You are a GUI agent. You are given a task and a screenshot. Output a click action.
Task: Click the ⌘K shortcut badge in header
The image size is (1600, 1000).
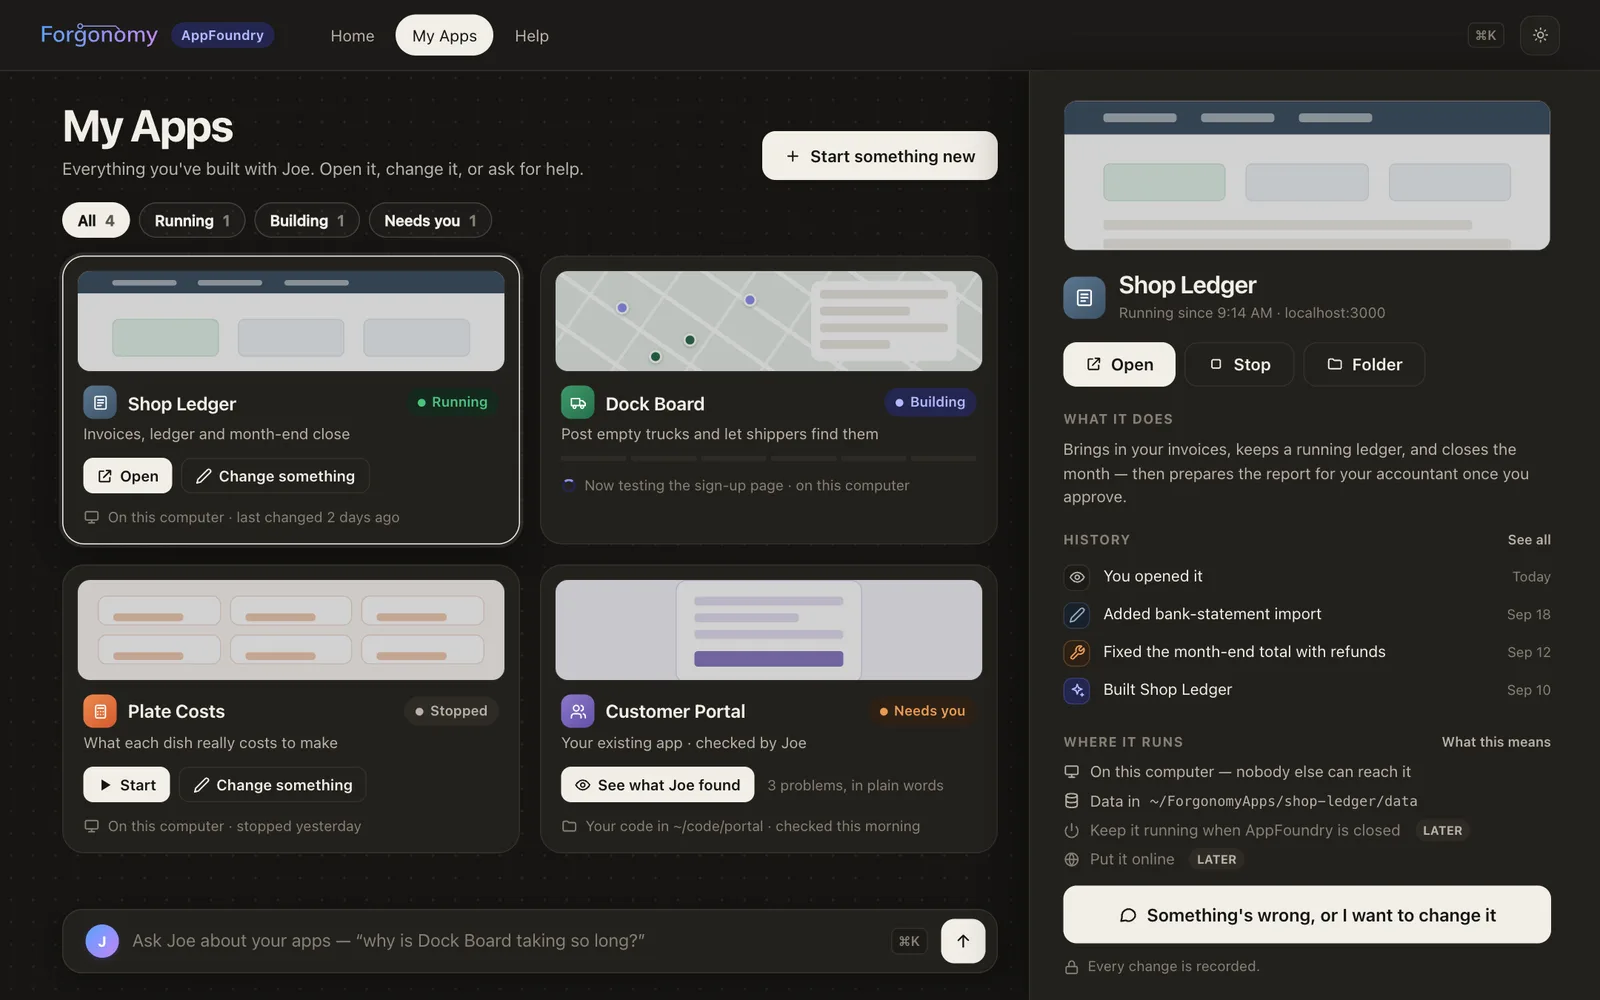click(1486, 35)
